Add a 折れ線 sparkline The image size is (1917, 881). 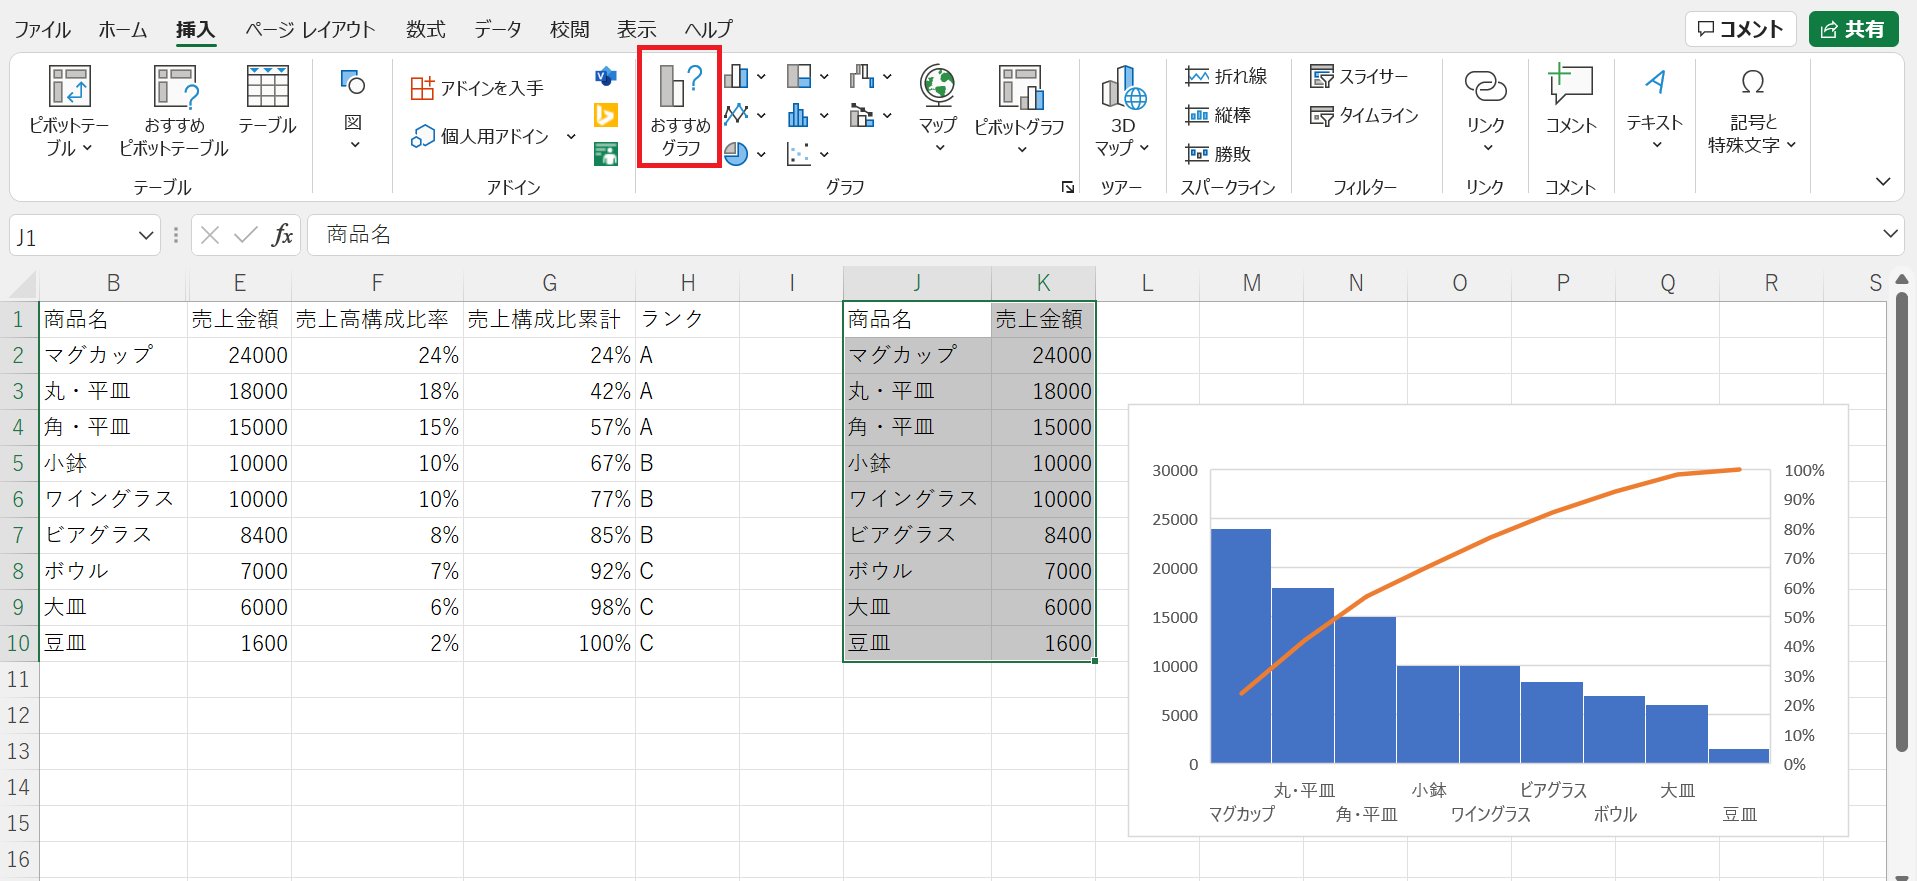[1226, 77]
